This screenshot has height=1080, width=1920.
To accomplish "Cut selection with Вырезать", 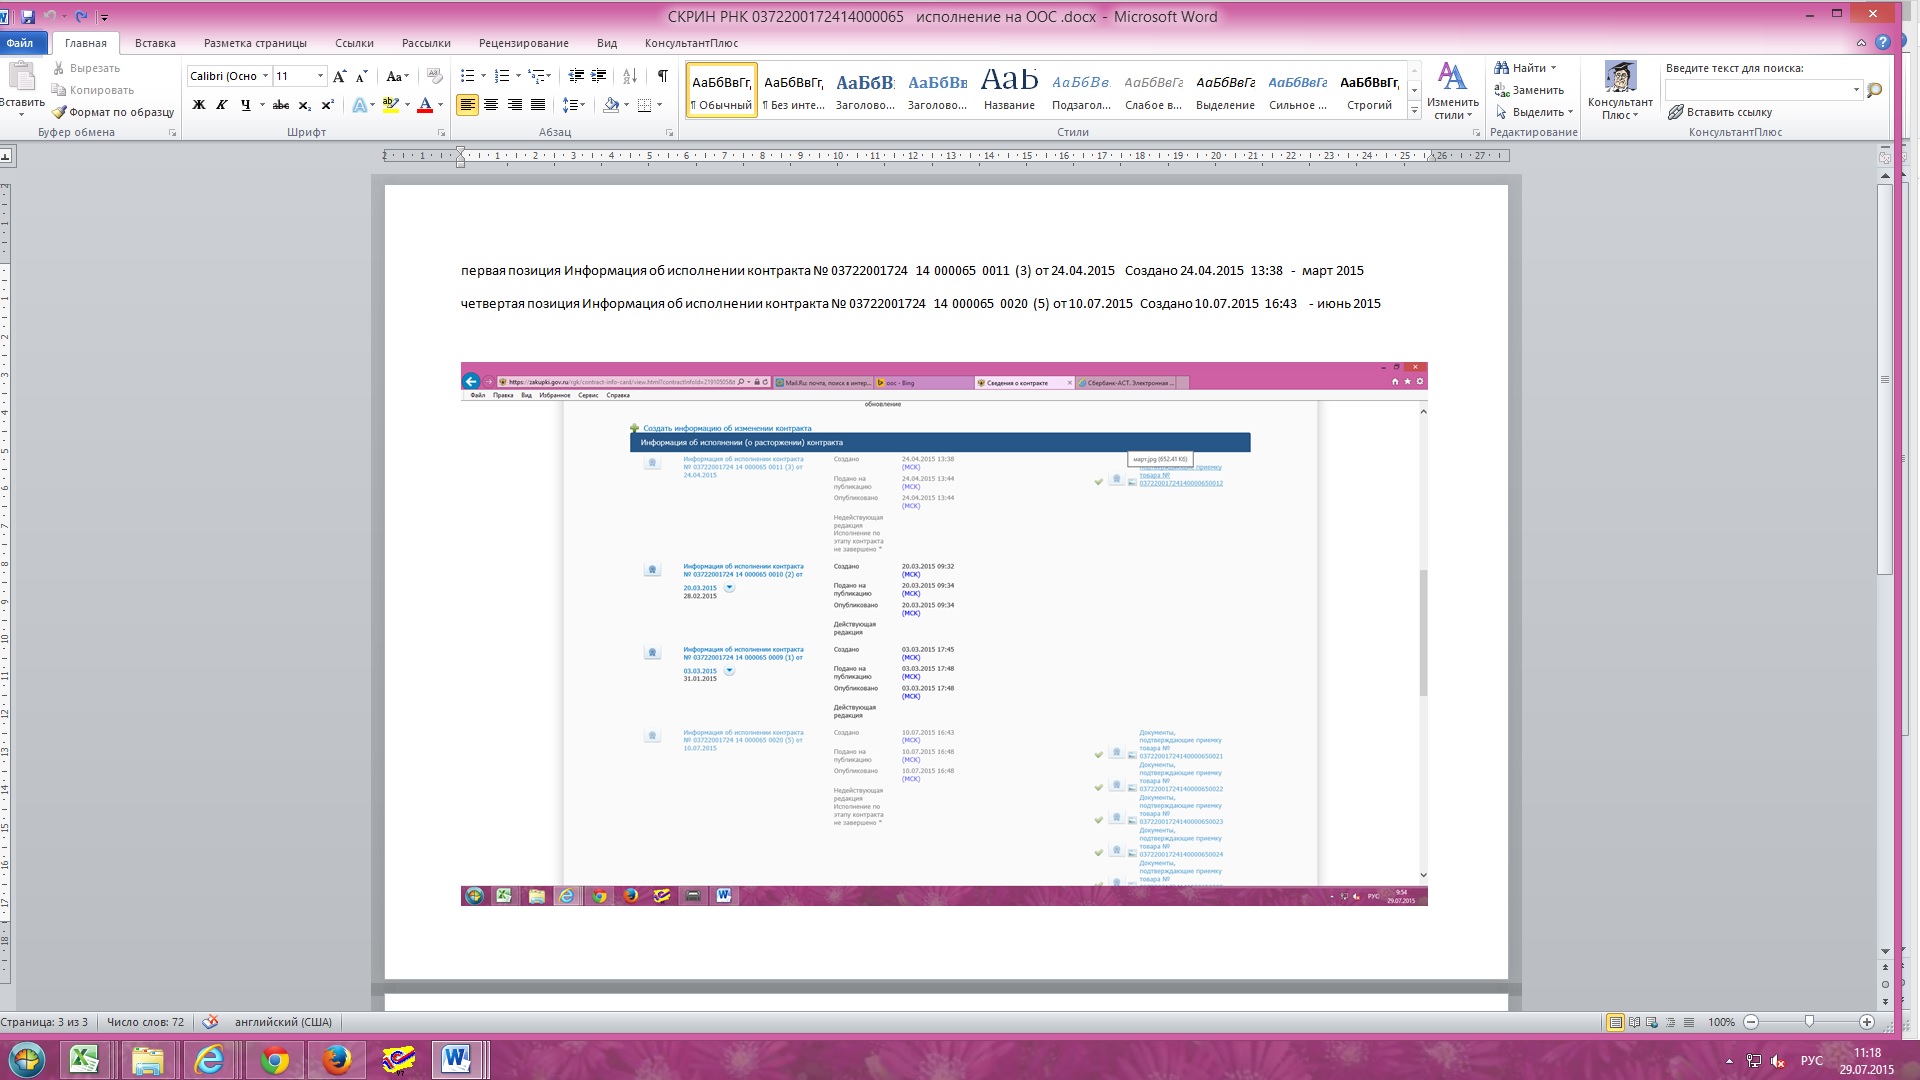I will click(x=86, y=68).
